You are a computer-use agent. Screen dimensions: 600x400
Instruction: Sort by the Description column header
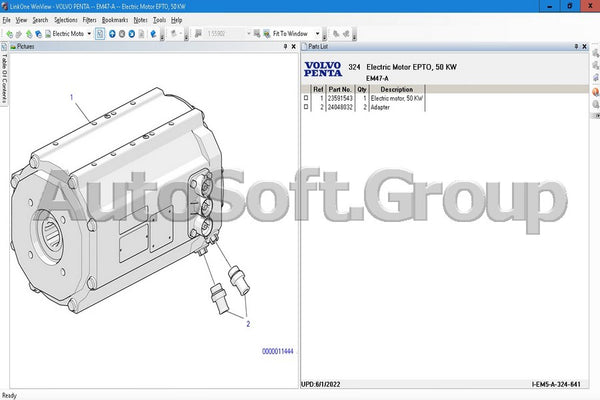click(x=397, y=89)
